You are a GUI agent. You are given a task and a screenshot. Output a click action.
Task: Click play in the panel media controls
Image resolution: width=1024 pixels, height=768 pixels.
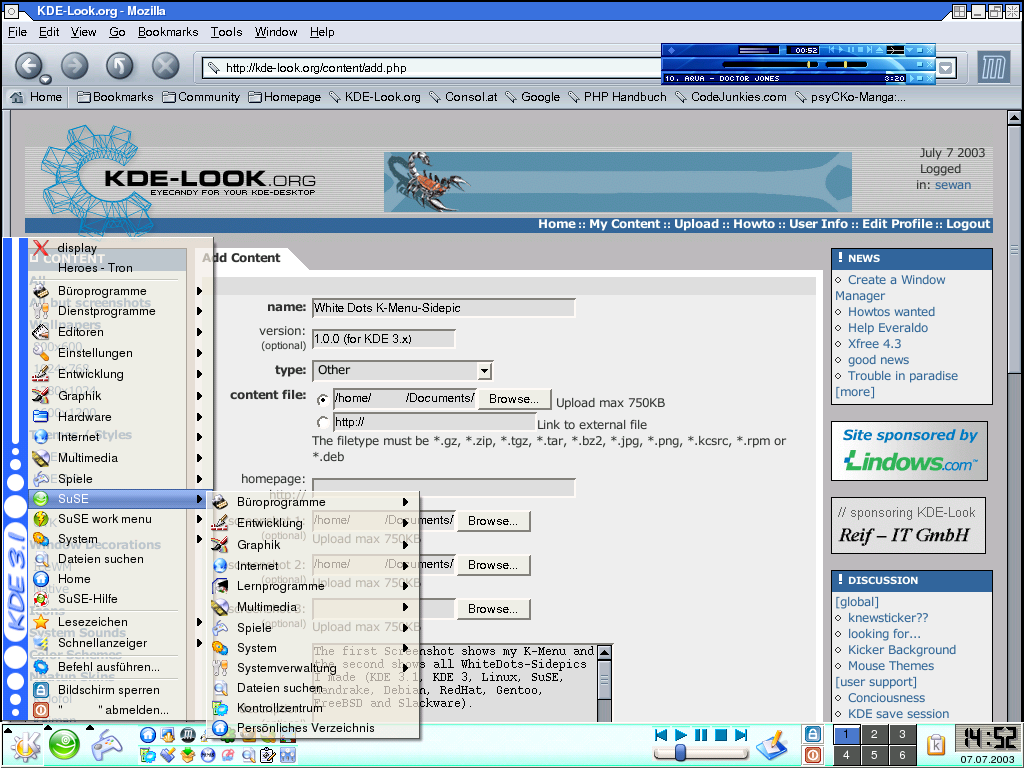point(680,735)
